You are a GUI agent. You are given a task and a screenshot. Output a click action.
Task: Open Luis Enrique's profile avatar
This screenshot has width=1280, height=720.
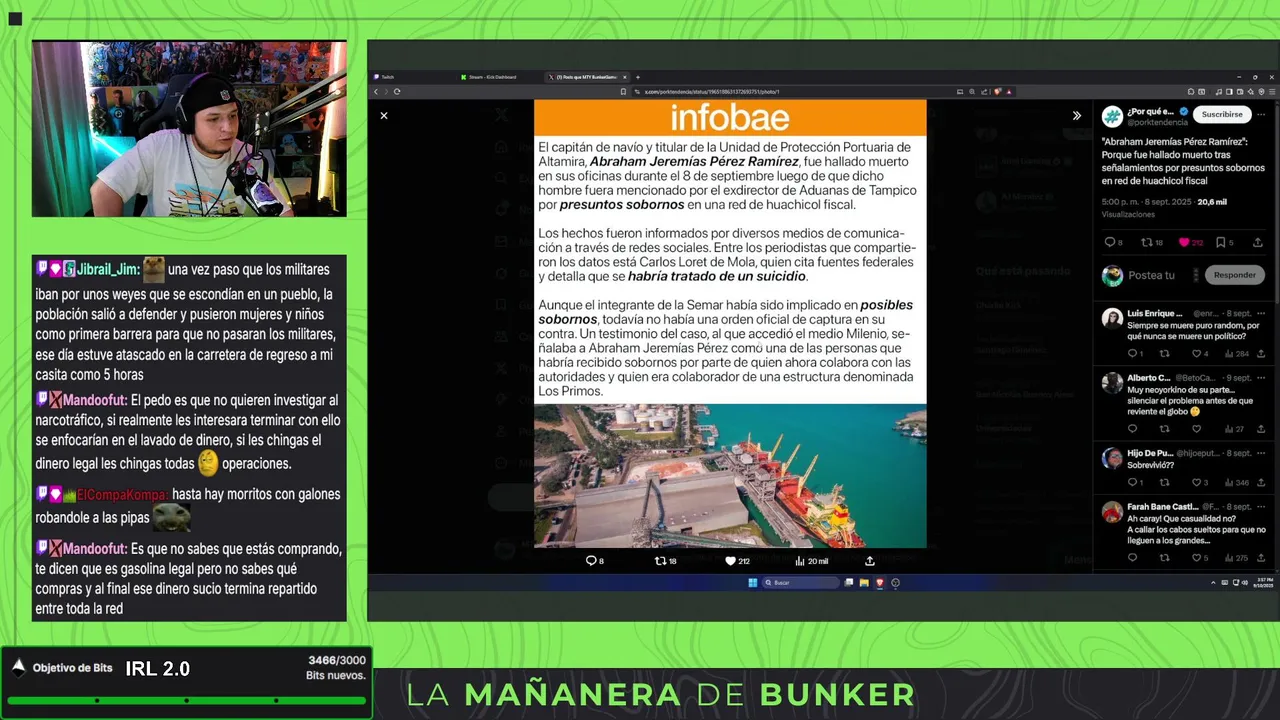(x=1112, y=318)
